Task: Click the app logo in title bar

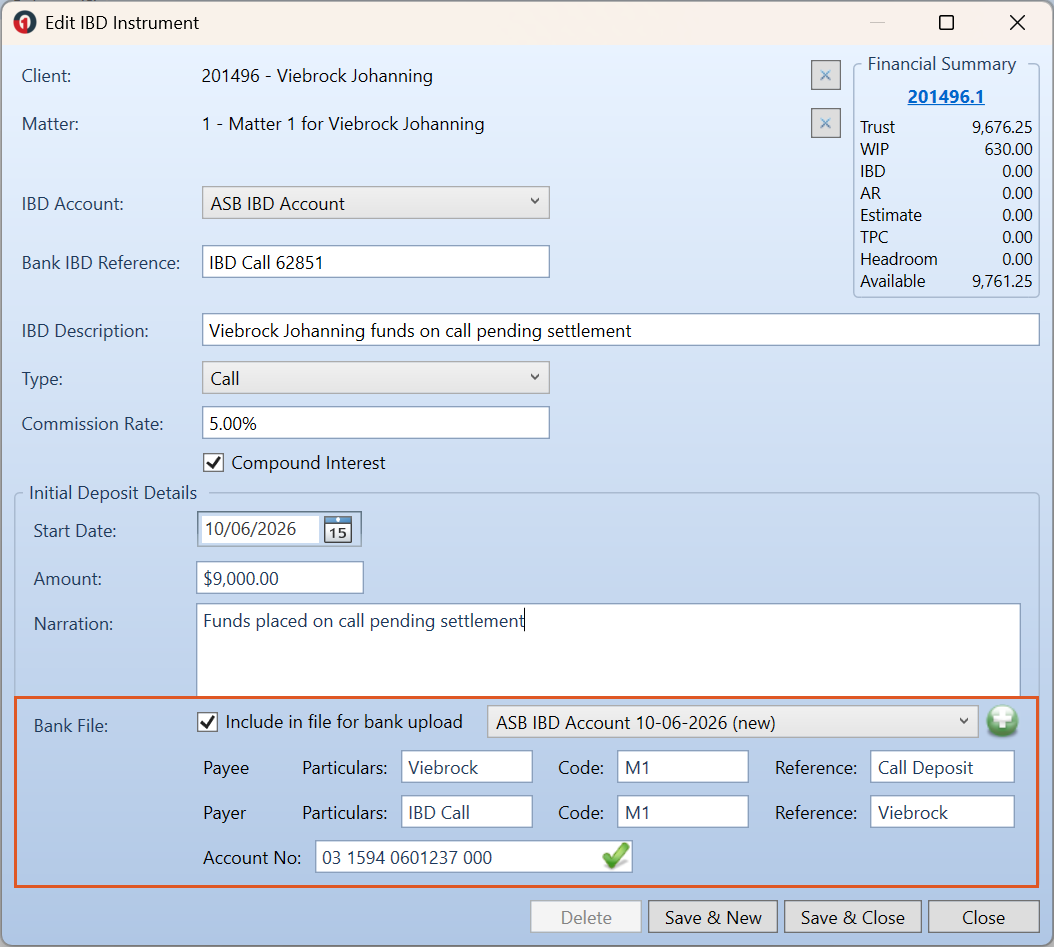Action: click(x=25, y=23)
